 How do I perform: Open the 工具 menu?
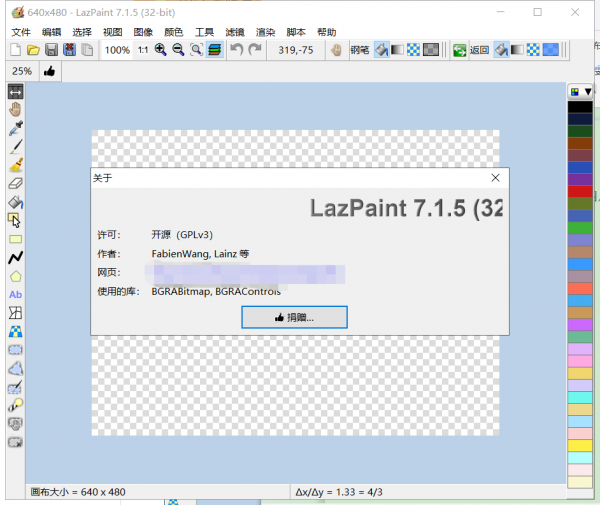tap(204, 32)
